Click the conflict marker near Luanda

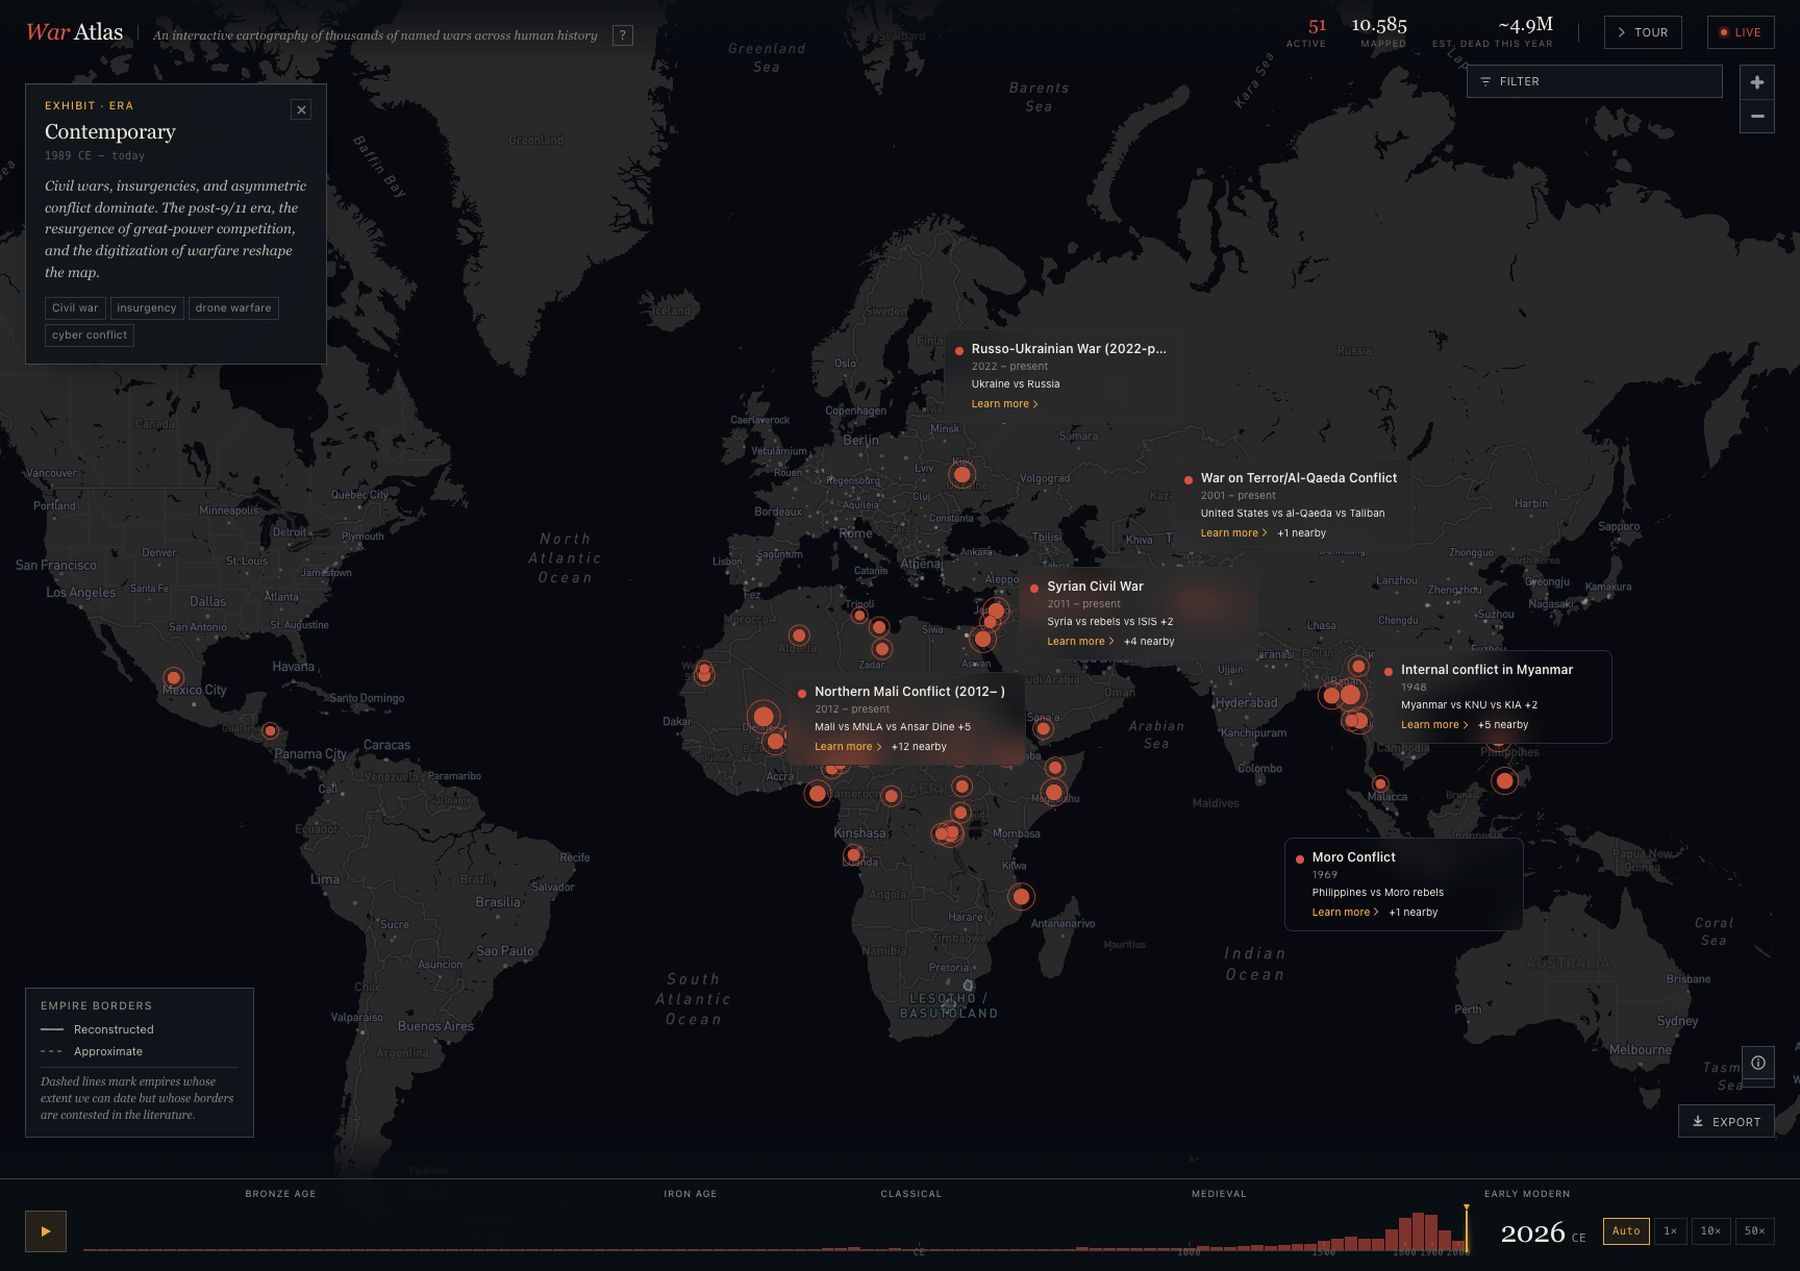pyautogui.click(x=853, y=855)
